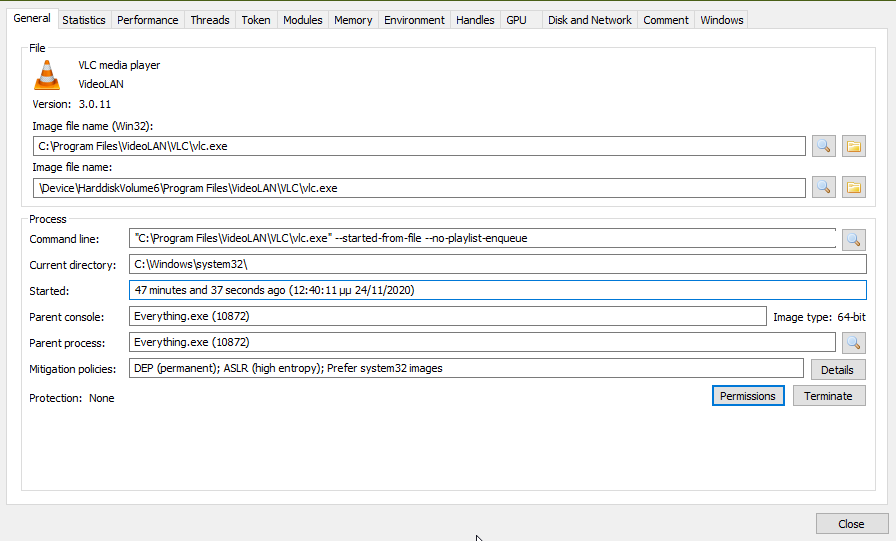Open folder icon beside Device path field
Viewport: 896px width, 541px height.
854,187
